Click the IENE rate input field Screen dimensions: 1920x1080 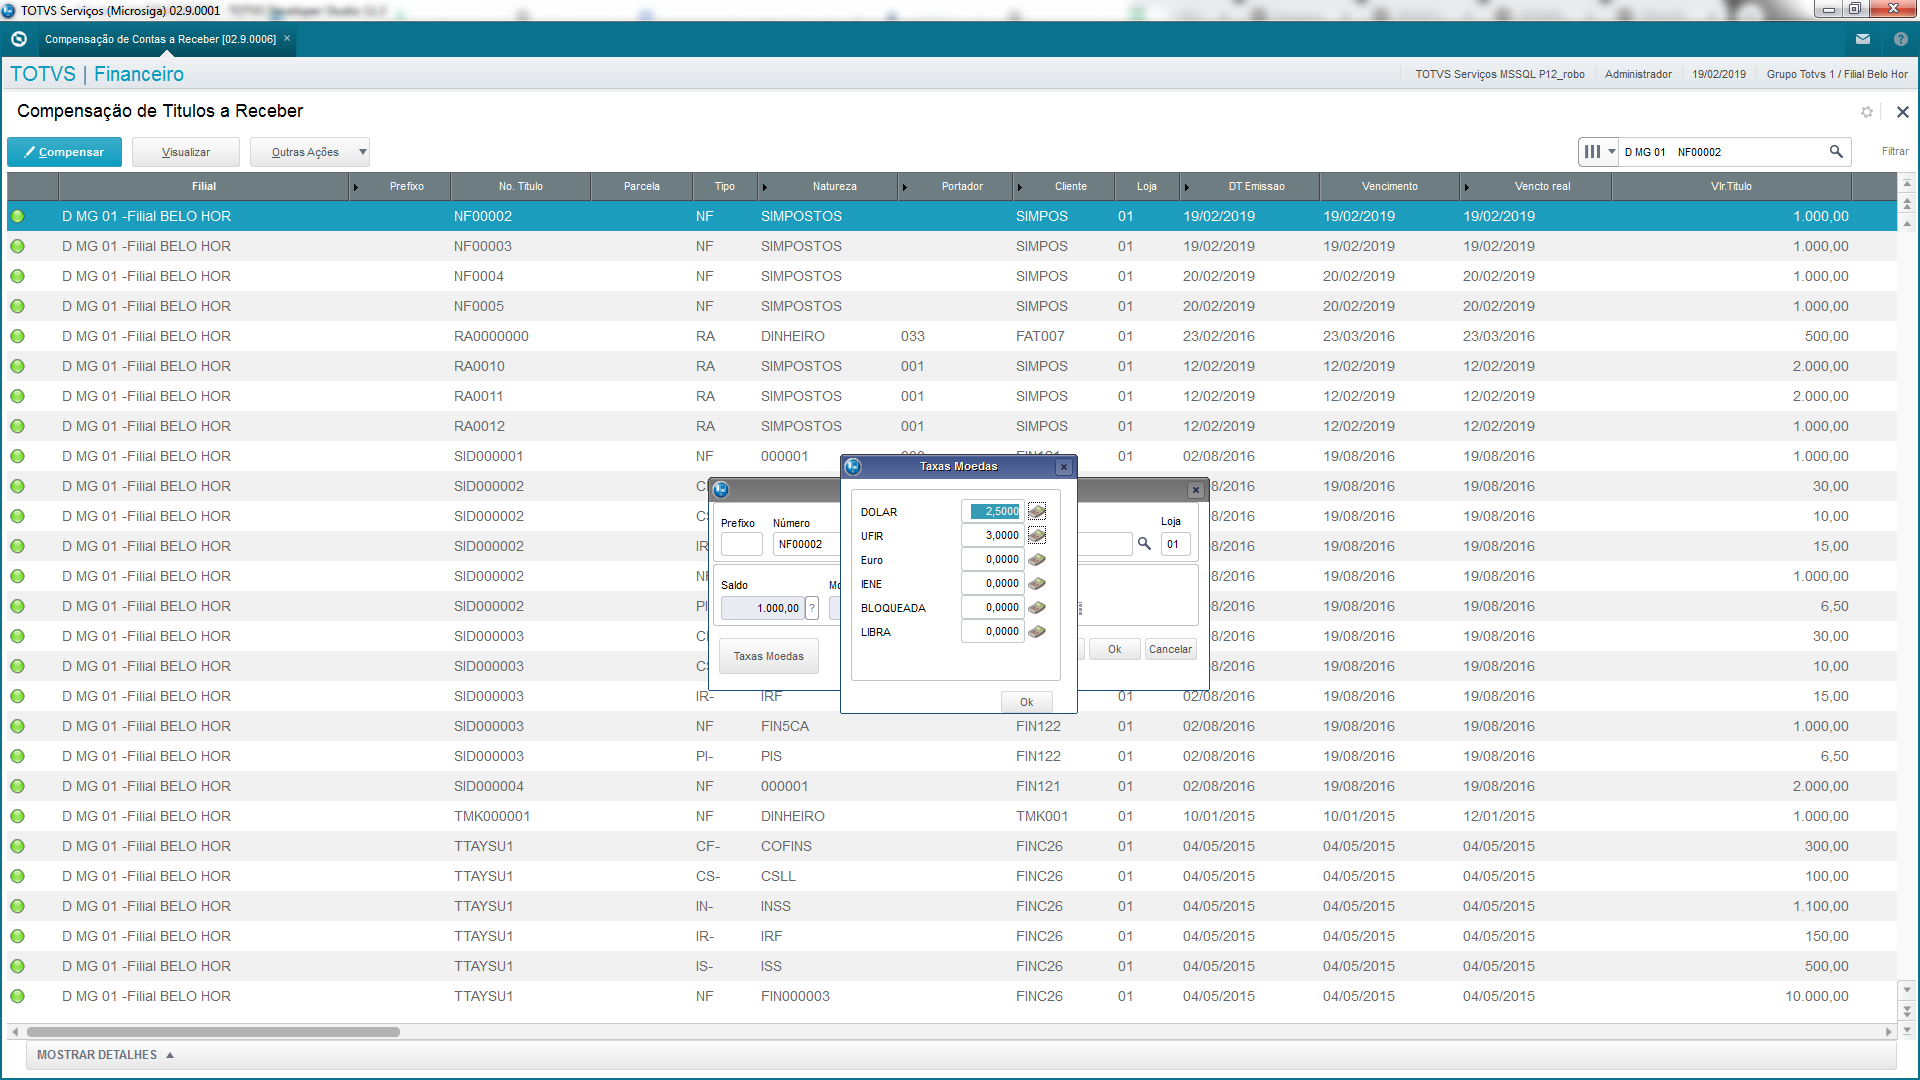click(x=993, y=584)
